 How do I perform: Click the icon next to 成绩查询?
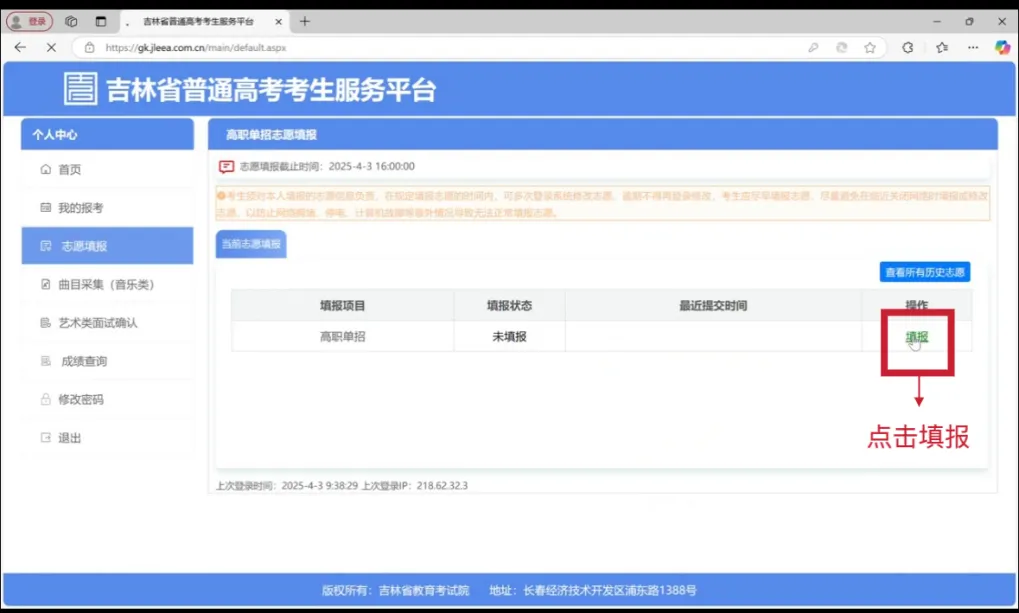click(x=45, y=361)
